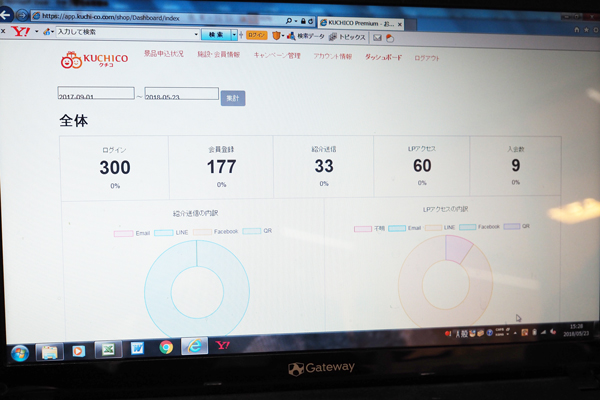Click the round orange icon after envelope
Screen dimensions: 600x400
390,38
